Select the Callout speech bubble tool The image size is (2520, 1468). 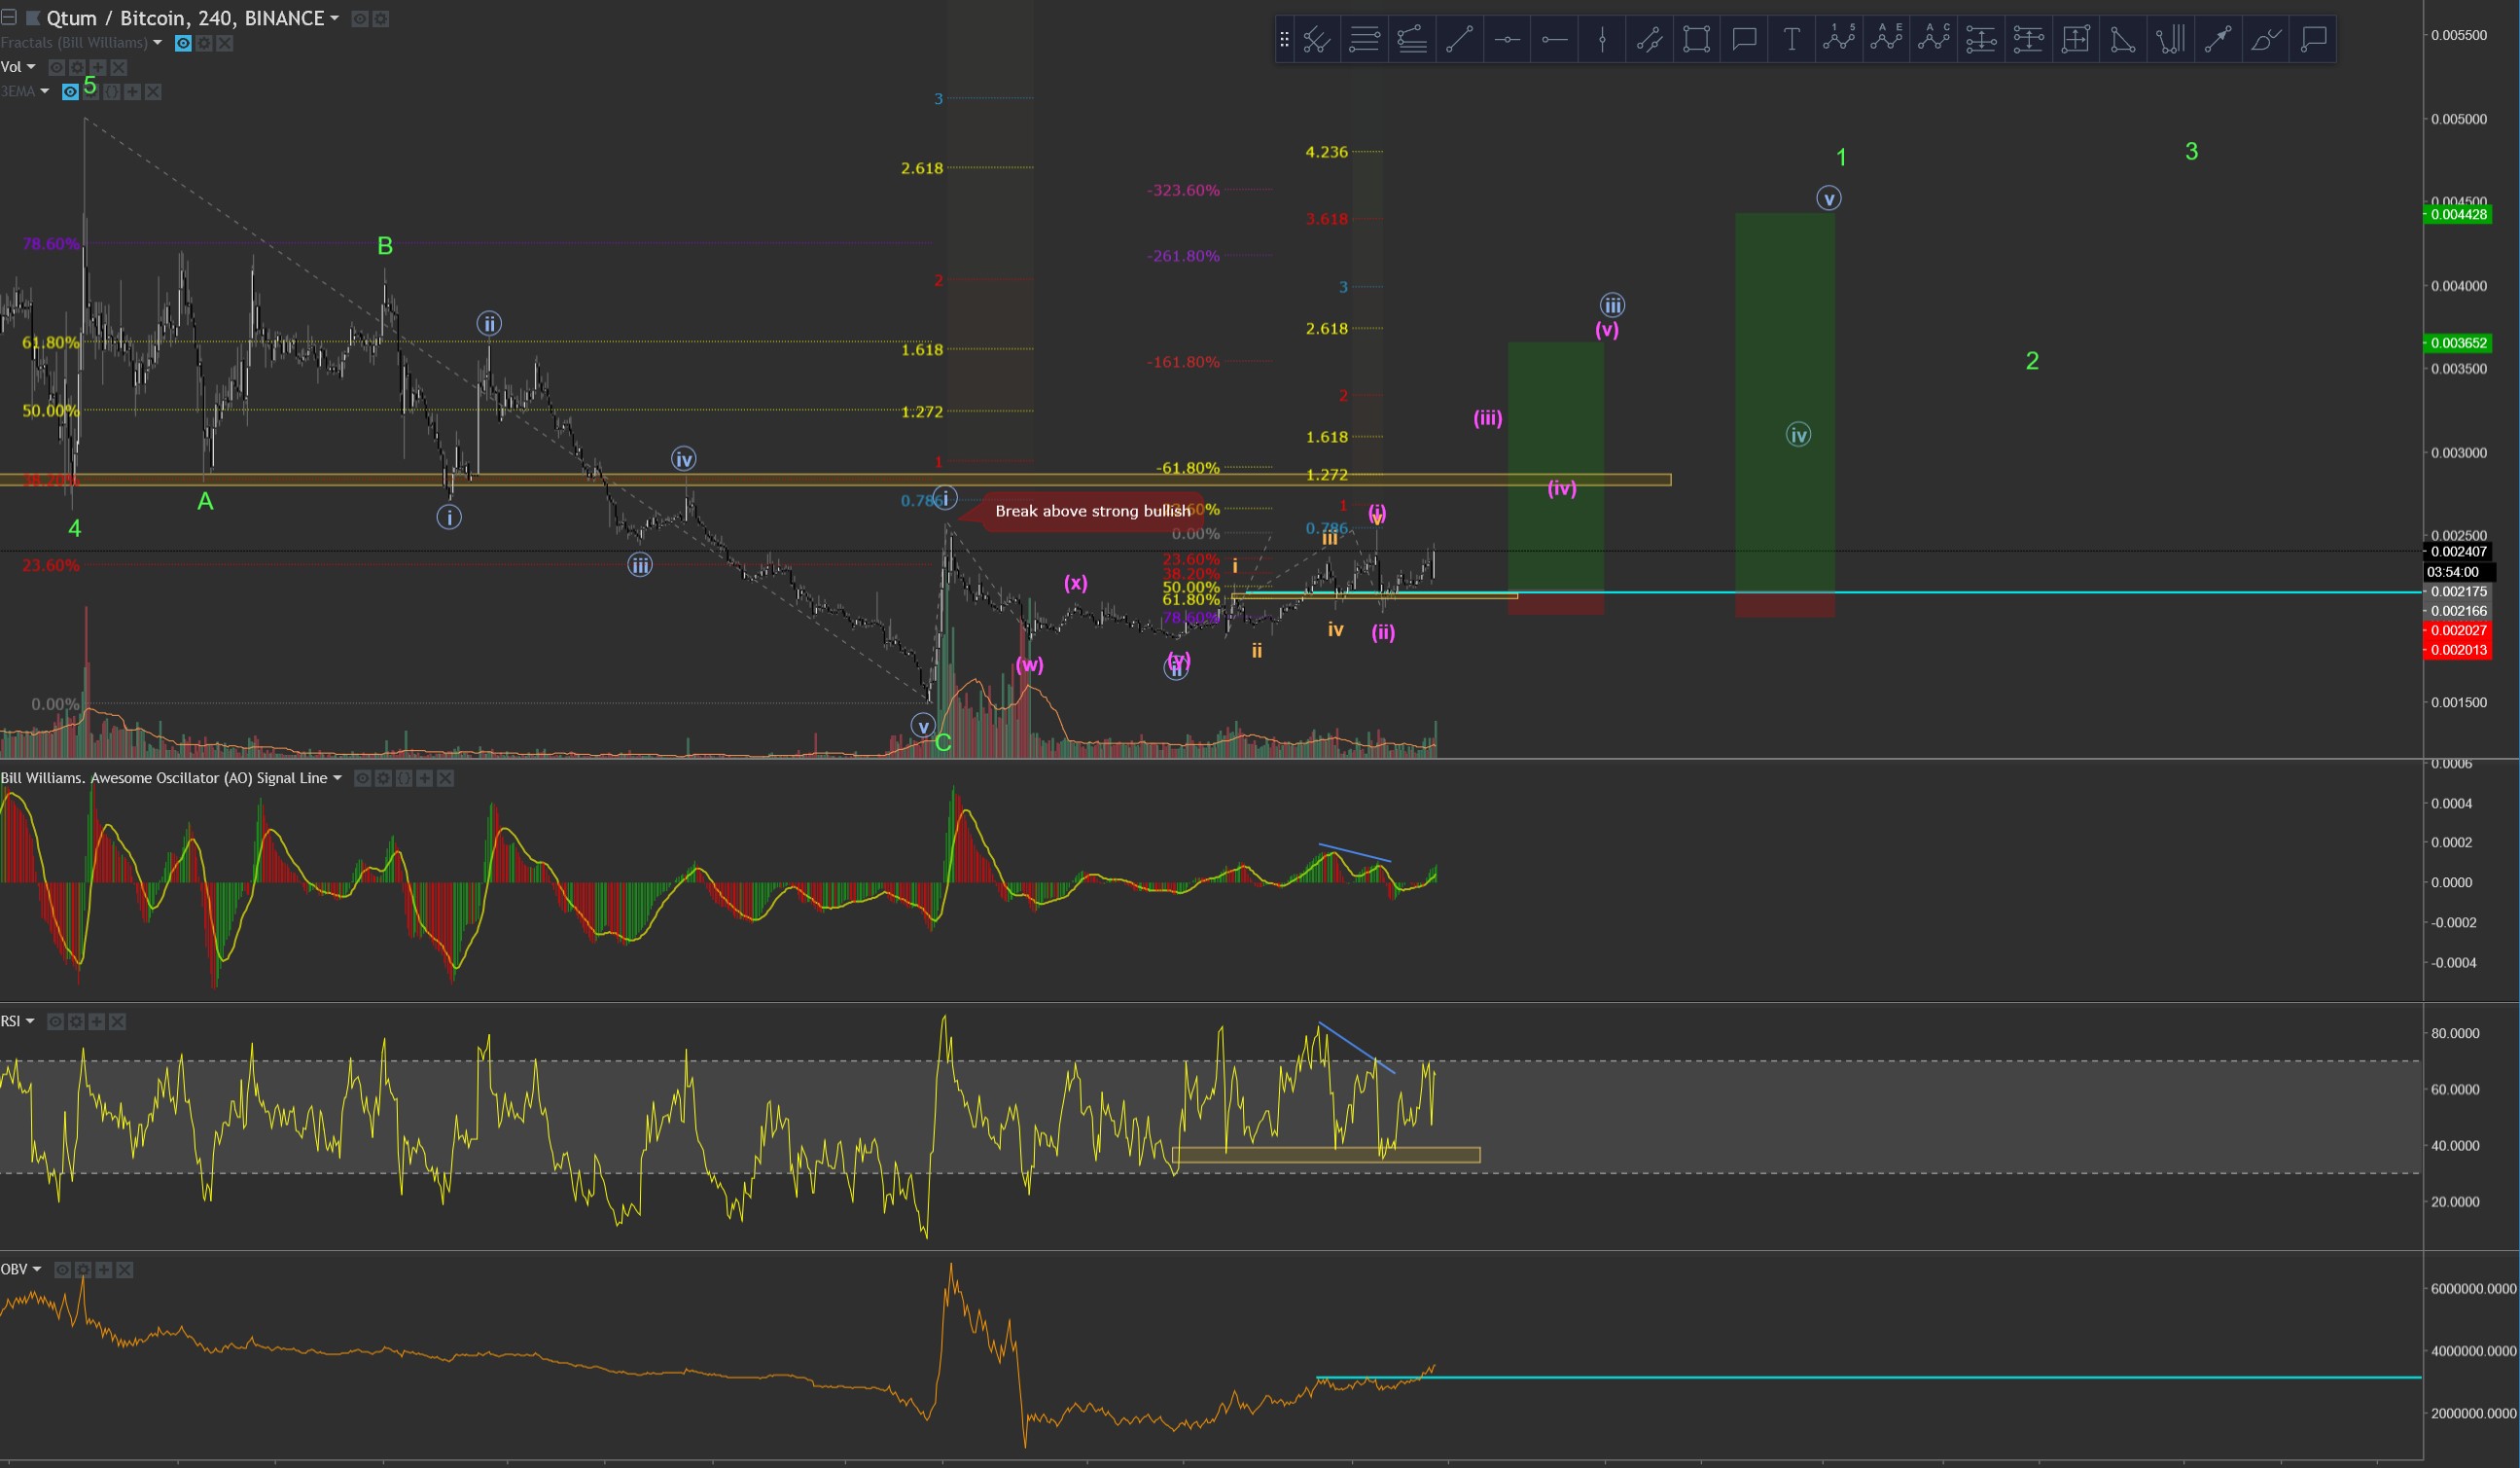click(x=1744, y=40)
